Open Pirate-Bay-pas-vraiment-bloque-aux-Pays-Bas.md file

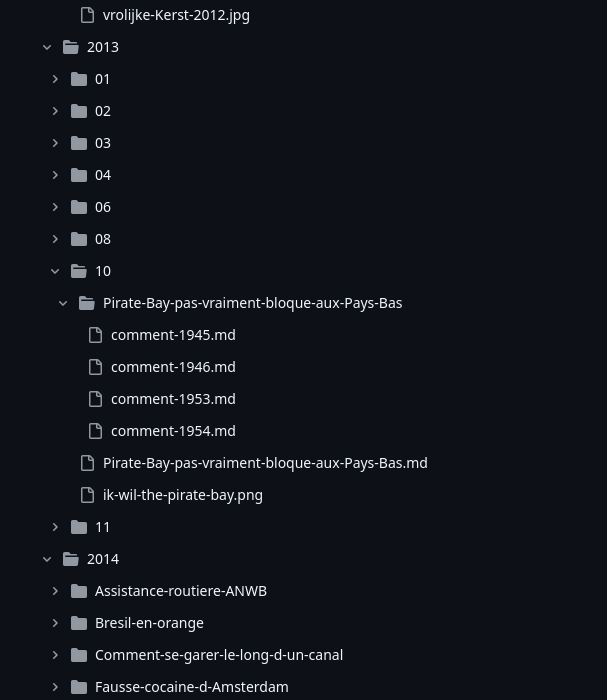click(265, 463)
